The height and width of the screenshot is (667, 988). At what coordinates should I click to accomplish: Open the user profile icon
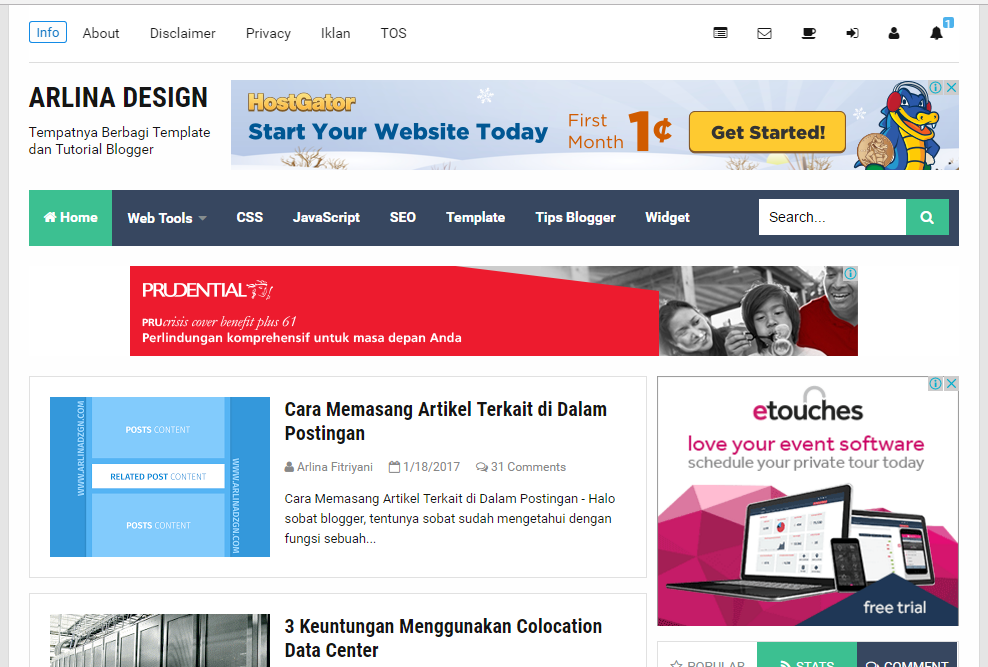tap(893, 33)
